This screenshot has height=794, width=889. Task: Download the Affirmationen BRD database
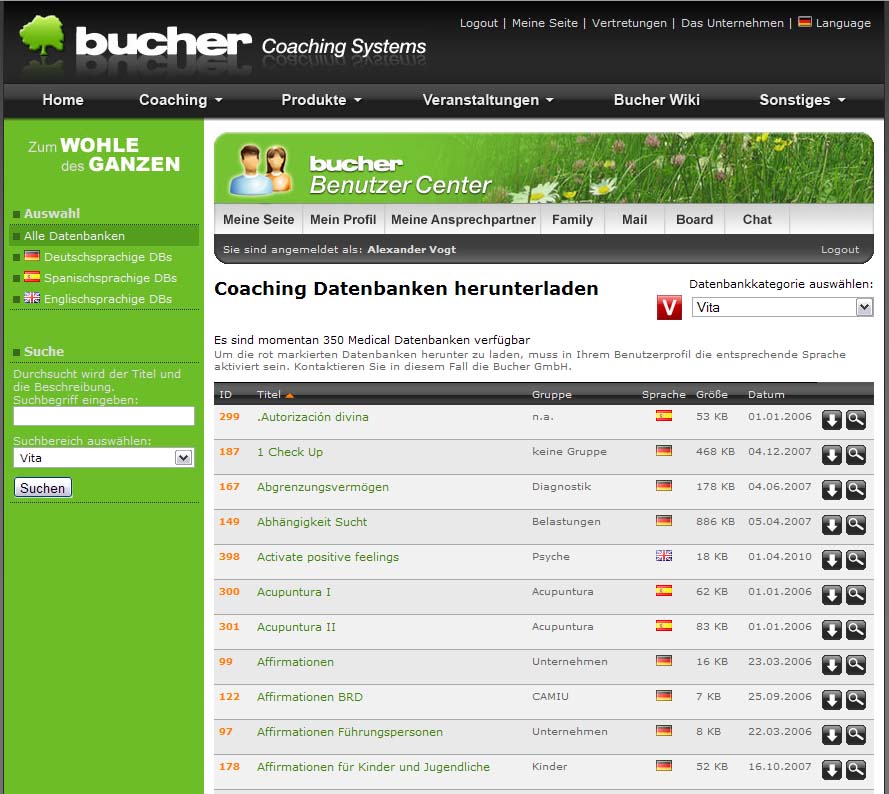pos(831,701)
